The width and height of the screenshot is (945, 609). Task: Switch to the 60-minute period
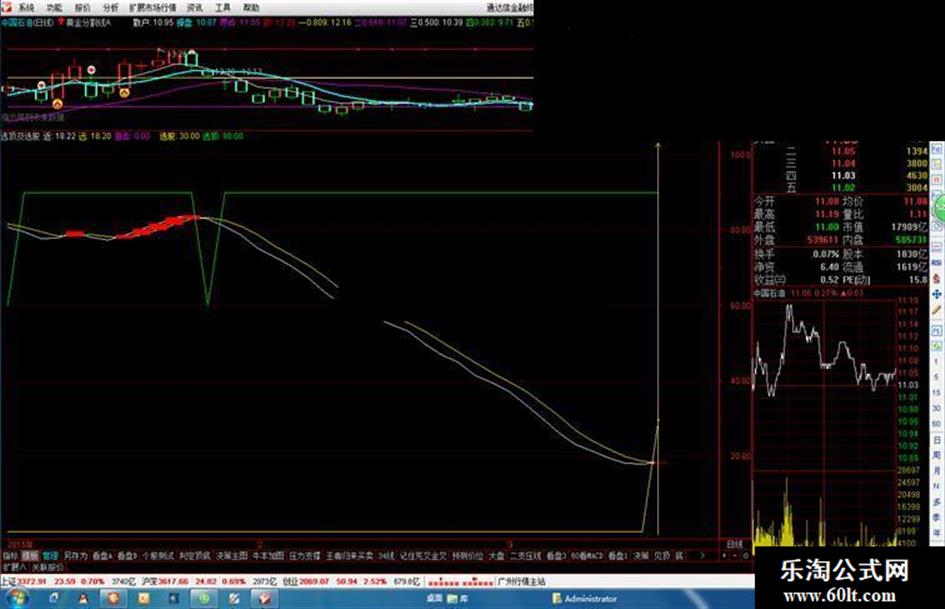click(x=937, y=424)
